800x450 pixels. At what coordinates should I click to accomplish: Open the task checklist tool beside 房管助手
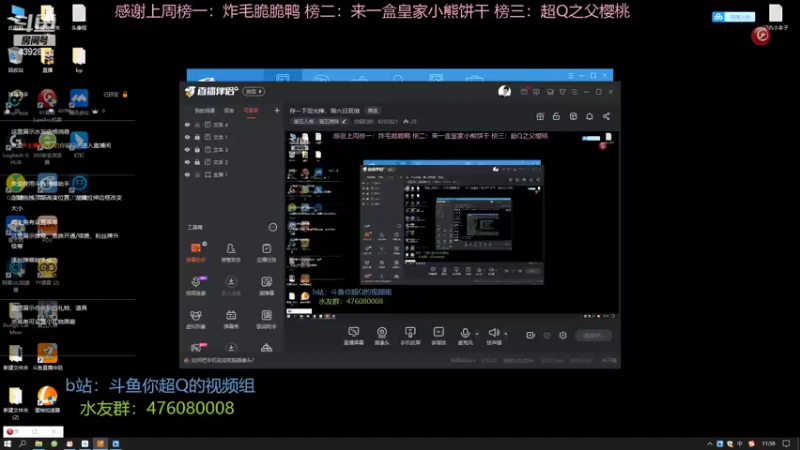(x=266, y=252)
